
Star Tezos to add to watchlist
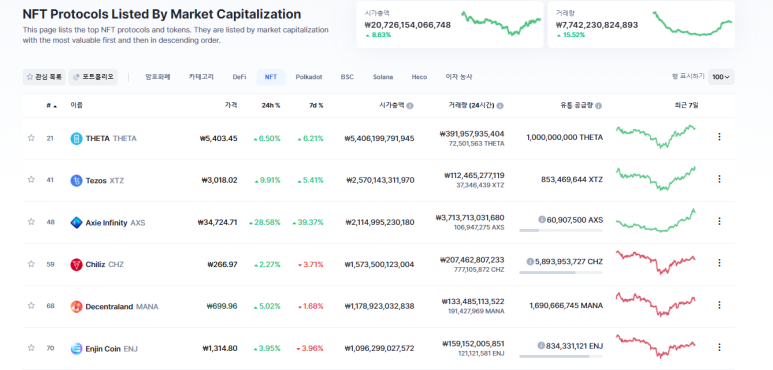pos(31,180)
